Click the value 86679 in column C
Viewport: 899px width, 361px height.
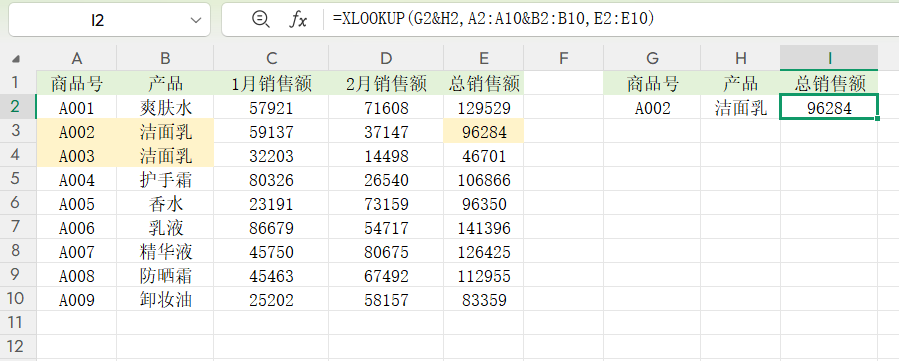pos(271,227)
